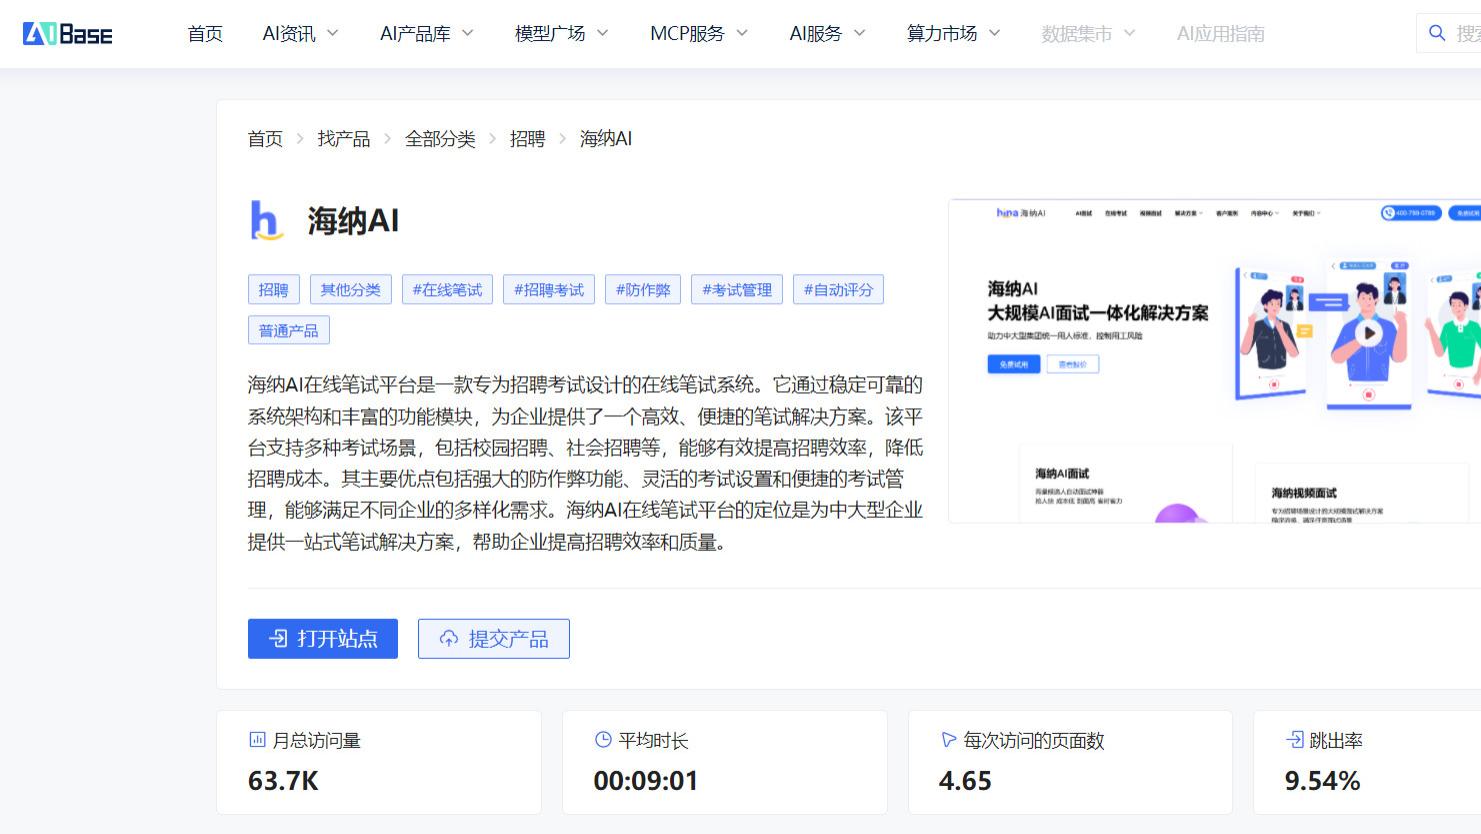Open the 模型广场 menu item

[550, 34]
